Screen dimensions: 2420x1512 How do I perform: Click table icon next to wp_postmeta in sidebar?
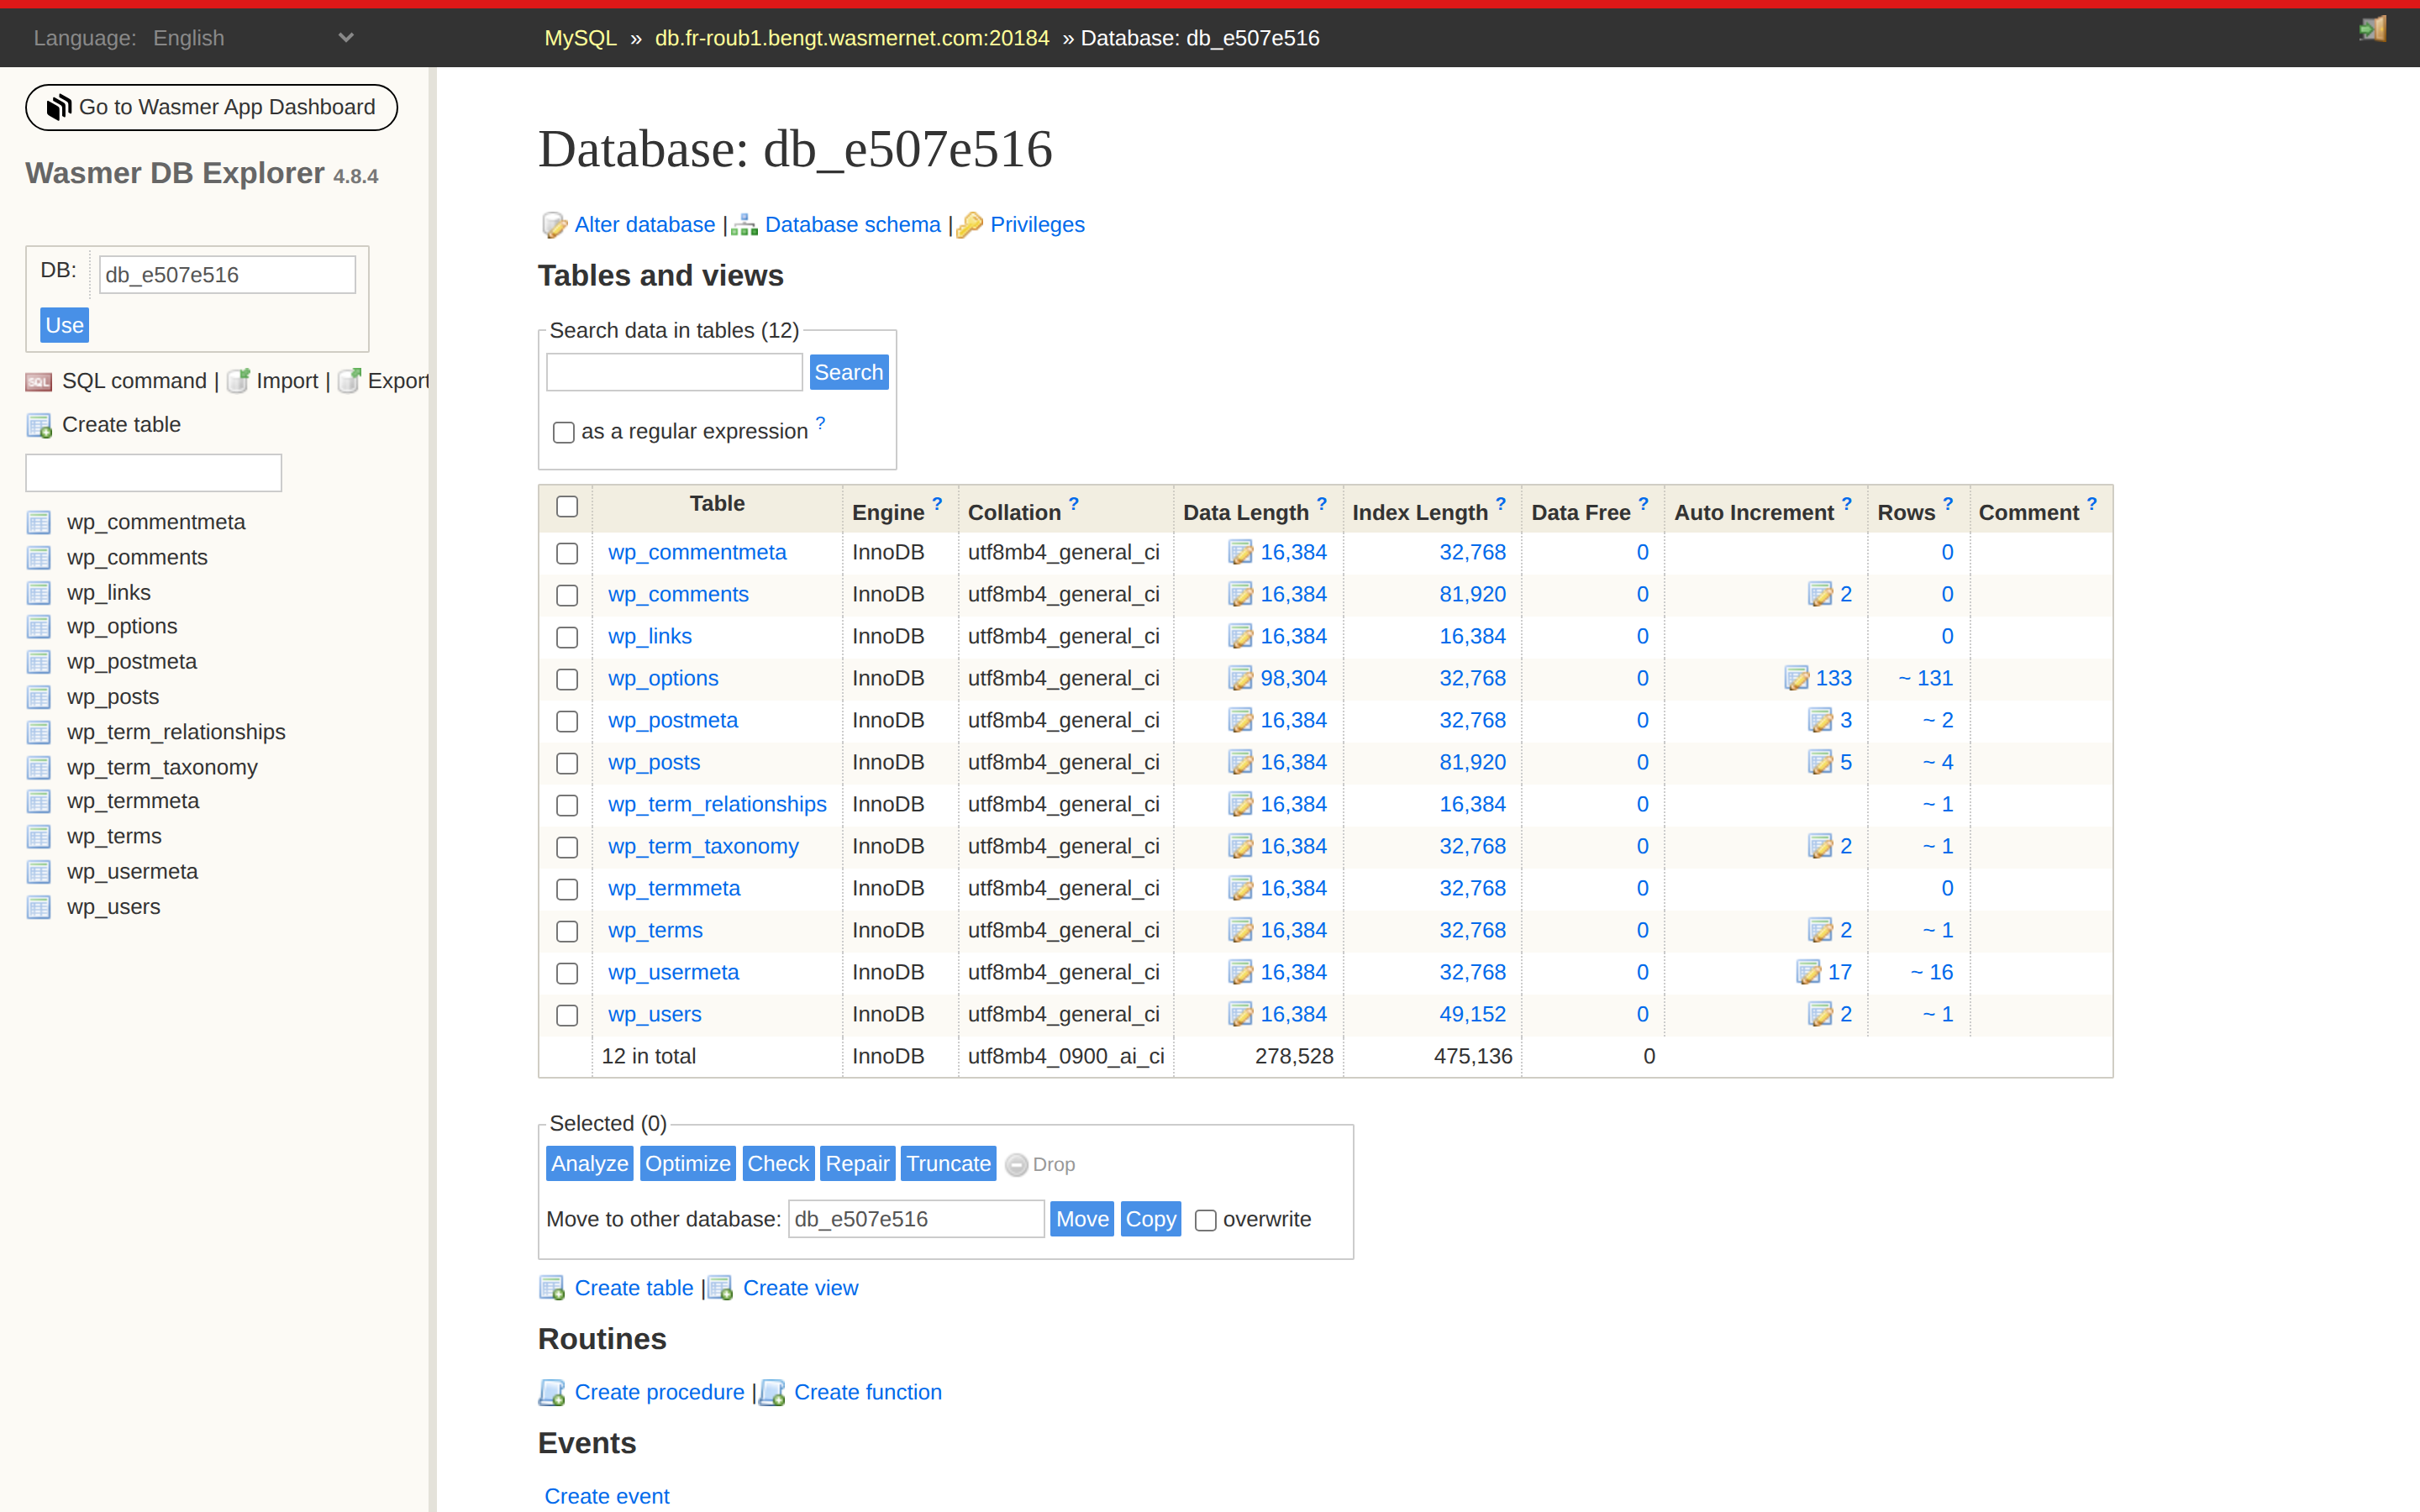point(39,662)
